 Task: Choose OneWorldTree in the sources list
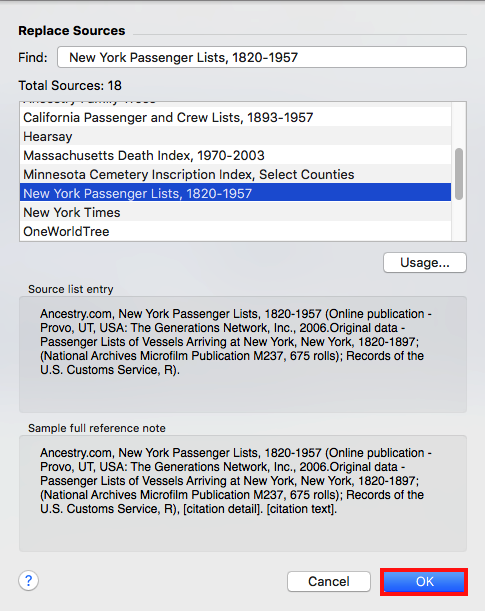click(x=235, y=231)
